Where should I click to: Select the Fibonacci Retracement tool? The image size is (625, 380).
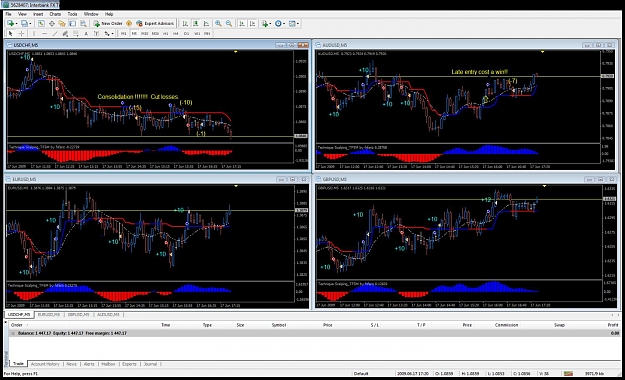coord(75,34)
